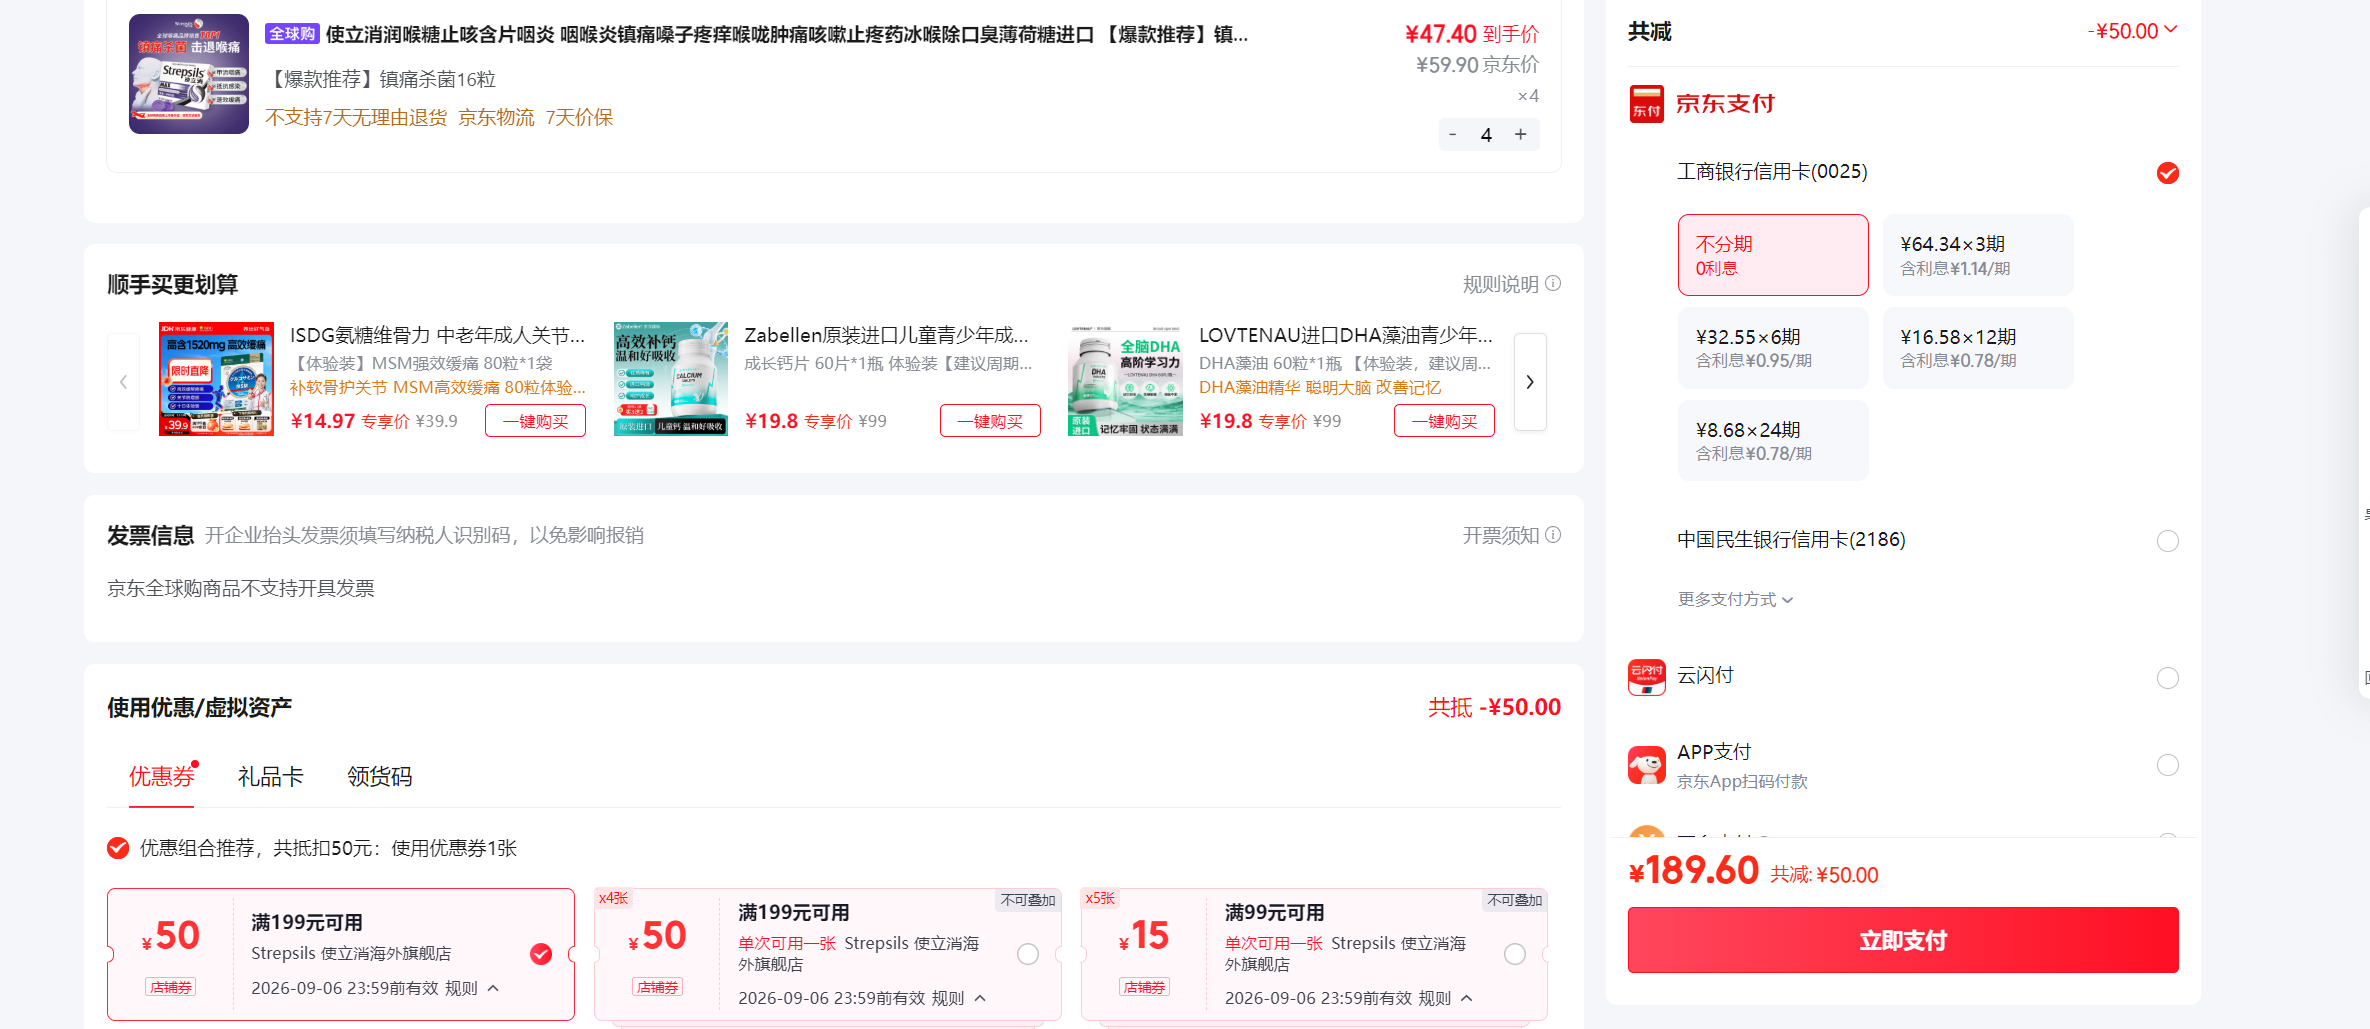Click 一键购买 for ISDG氨糖维骨力
This screenshot has width=2370, height=1029.
[x=536, y=421]
